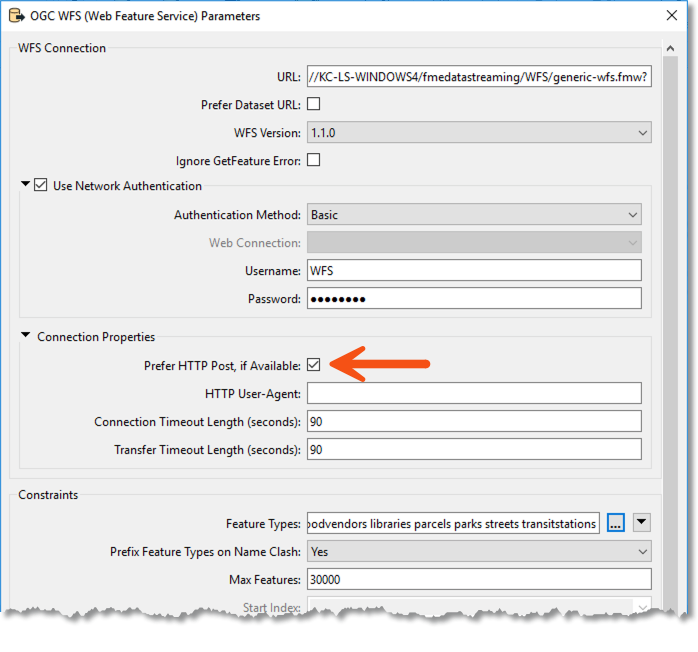Disable Prefer HTTP Post, if Available
Screen dimensions: 698x652
pyautogui.click(x=314, y=365)
